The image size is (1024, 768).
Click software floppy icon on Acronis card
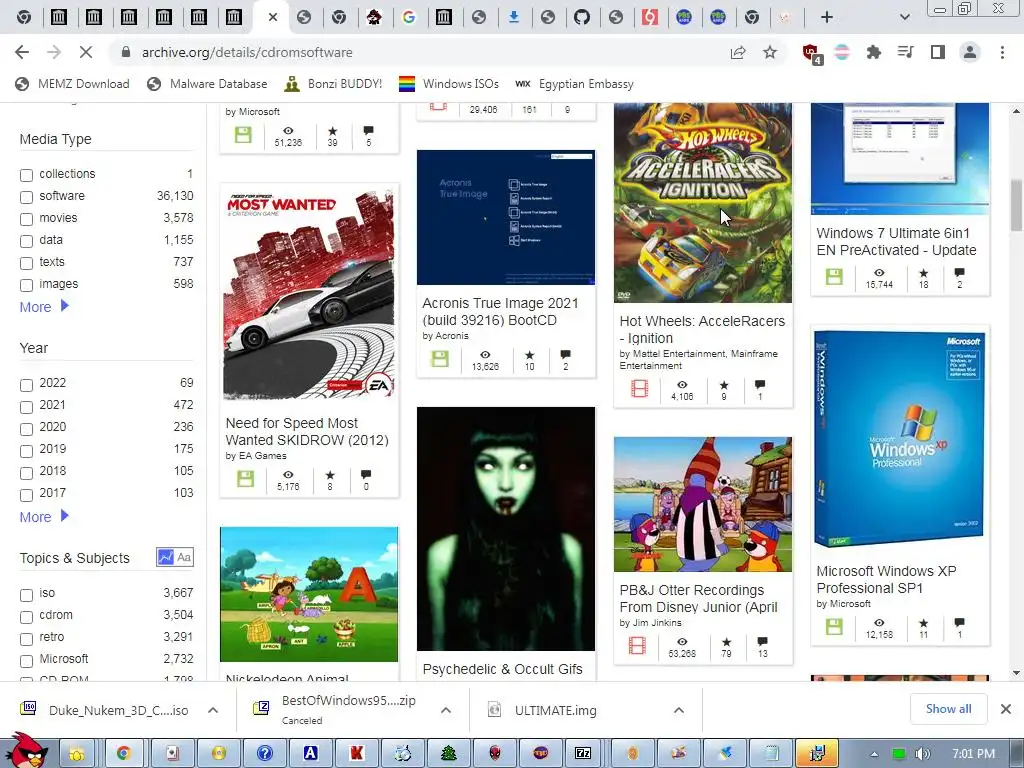coord(440,359)
